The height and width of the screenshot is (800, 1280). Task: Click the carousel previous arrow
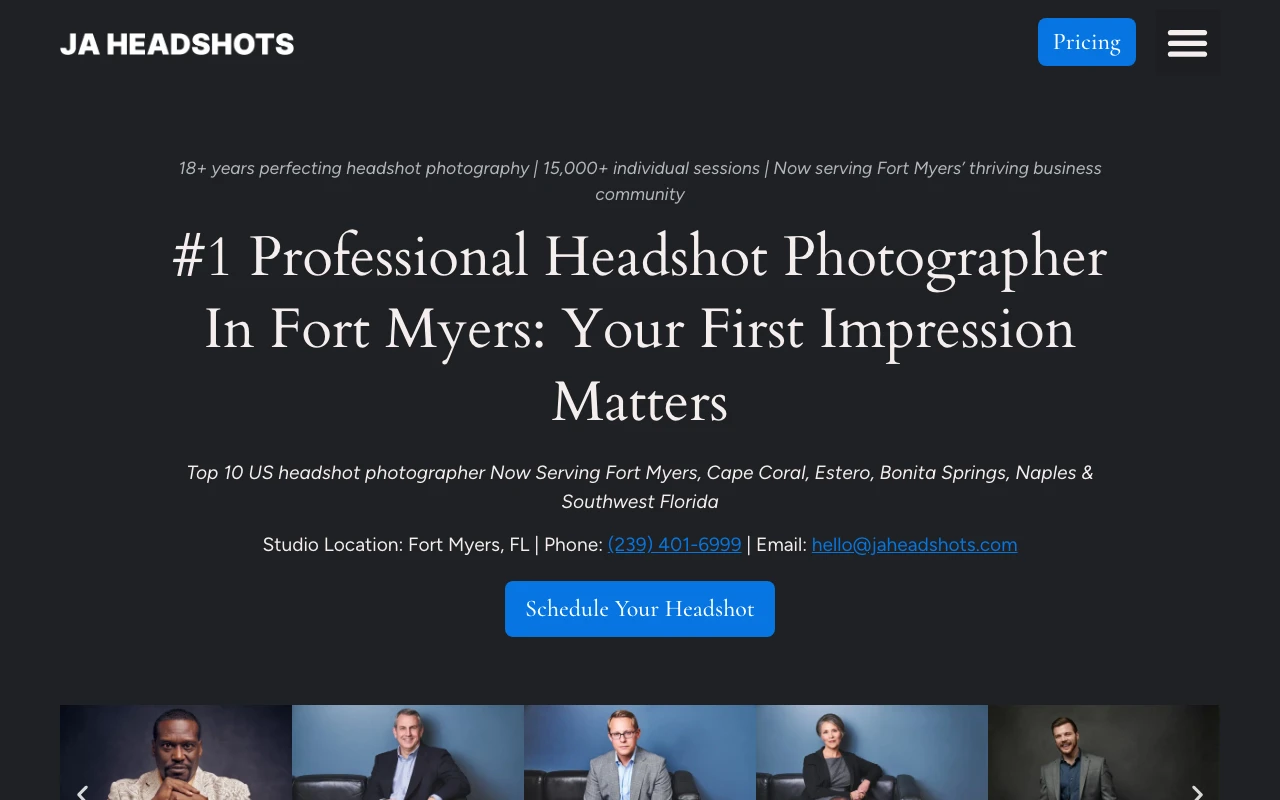pos(82,792)
